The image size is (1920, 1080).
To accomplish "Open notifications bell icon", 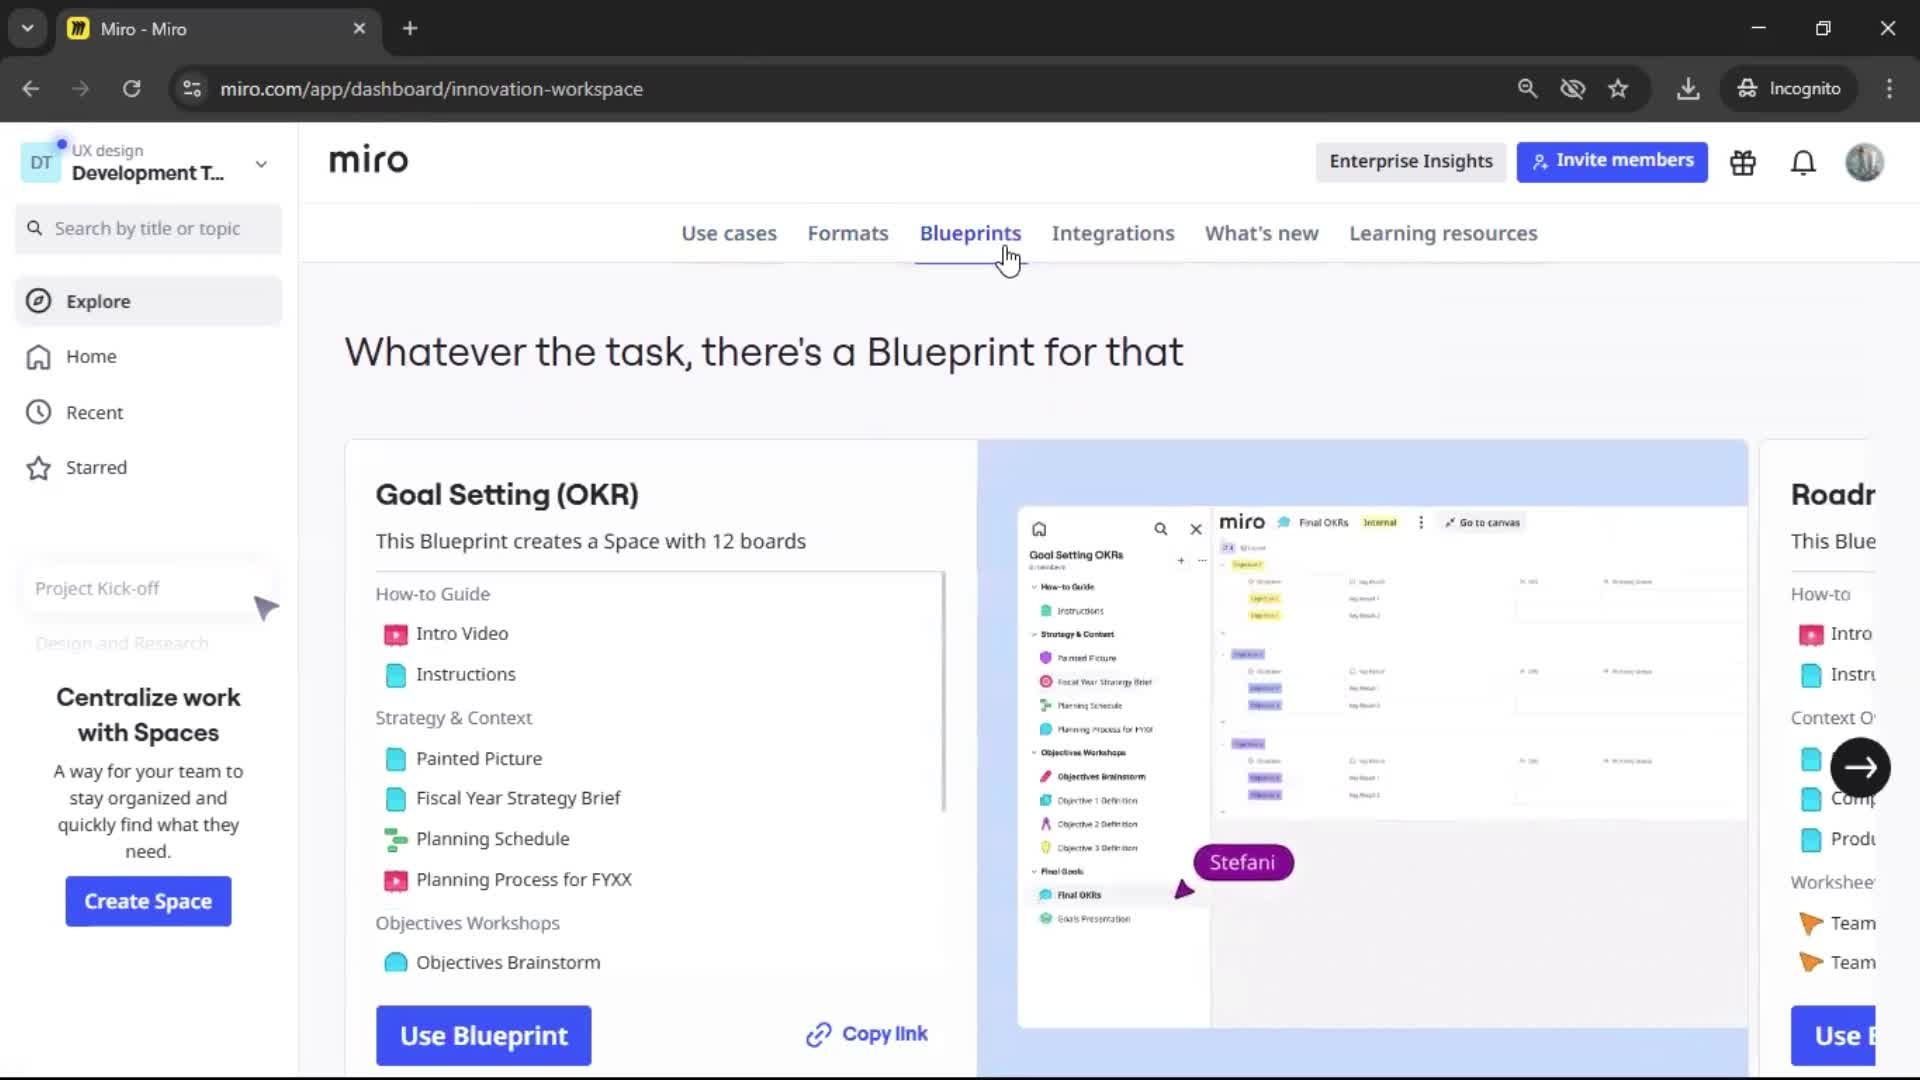I will click(x=1803, y=162).
